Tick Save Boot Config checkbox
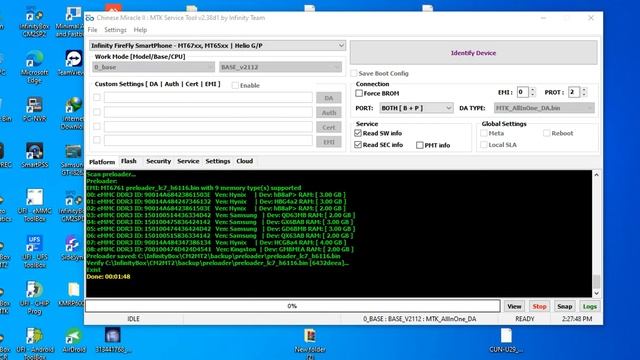The image size is (640, 360). 354,73
